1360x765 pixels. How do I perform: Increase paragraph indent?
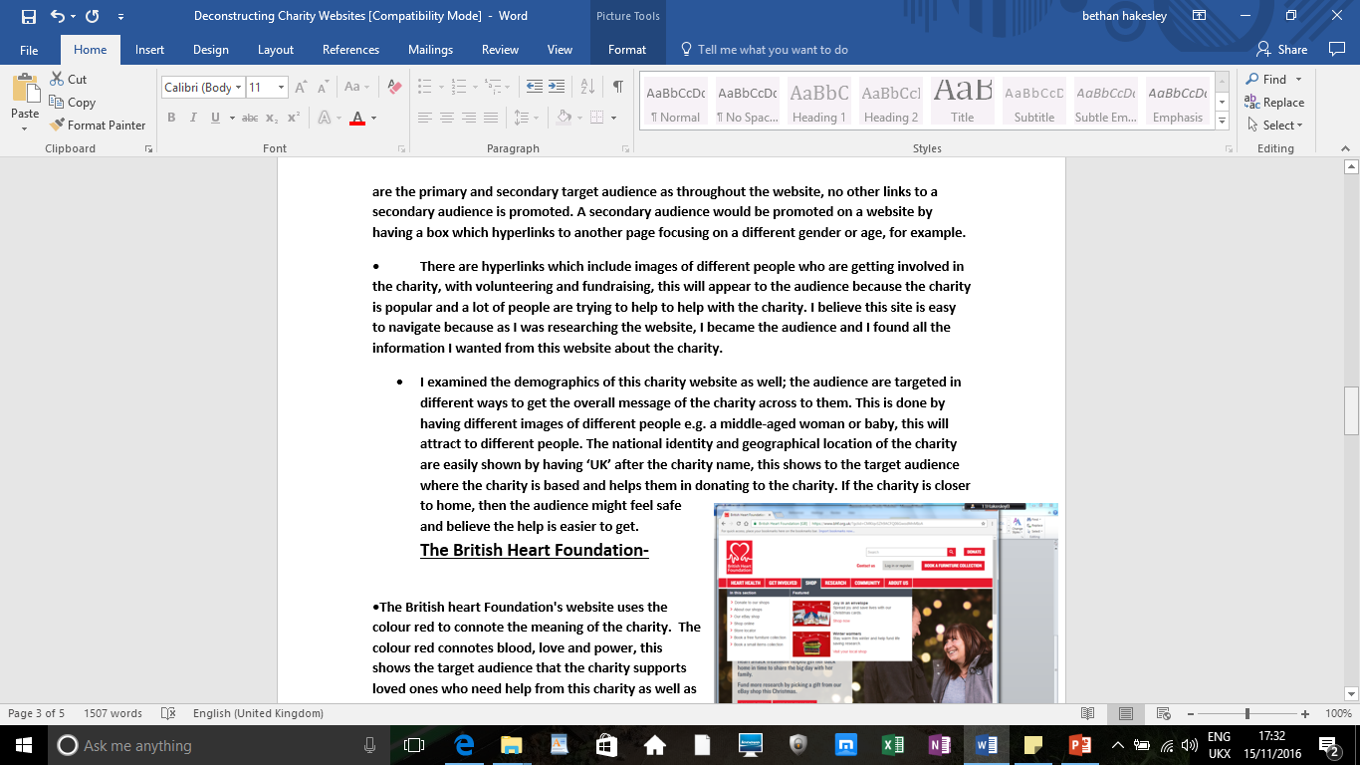tap(556, 87)
